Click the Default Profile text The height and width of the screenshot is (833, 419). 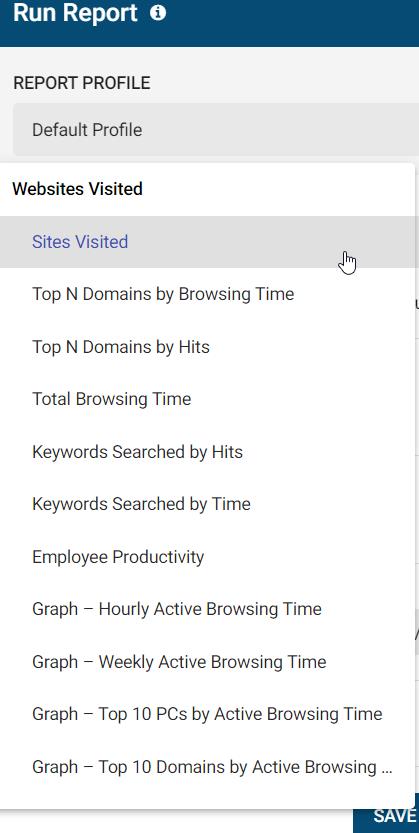coord(87,130)
